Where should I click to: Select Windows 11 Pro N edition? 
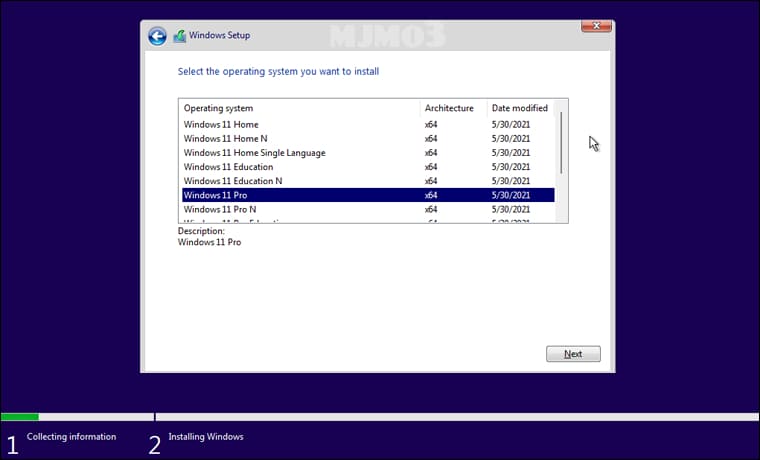click(368, 209)
